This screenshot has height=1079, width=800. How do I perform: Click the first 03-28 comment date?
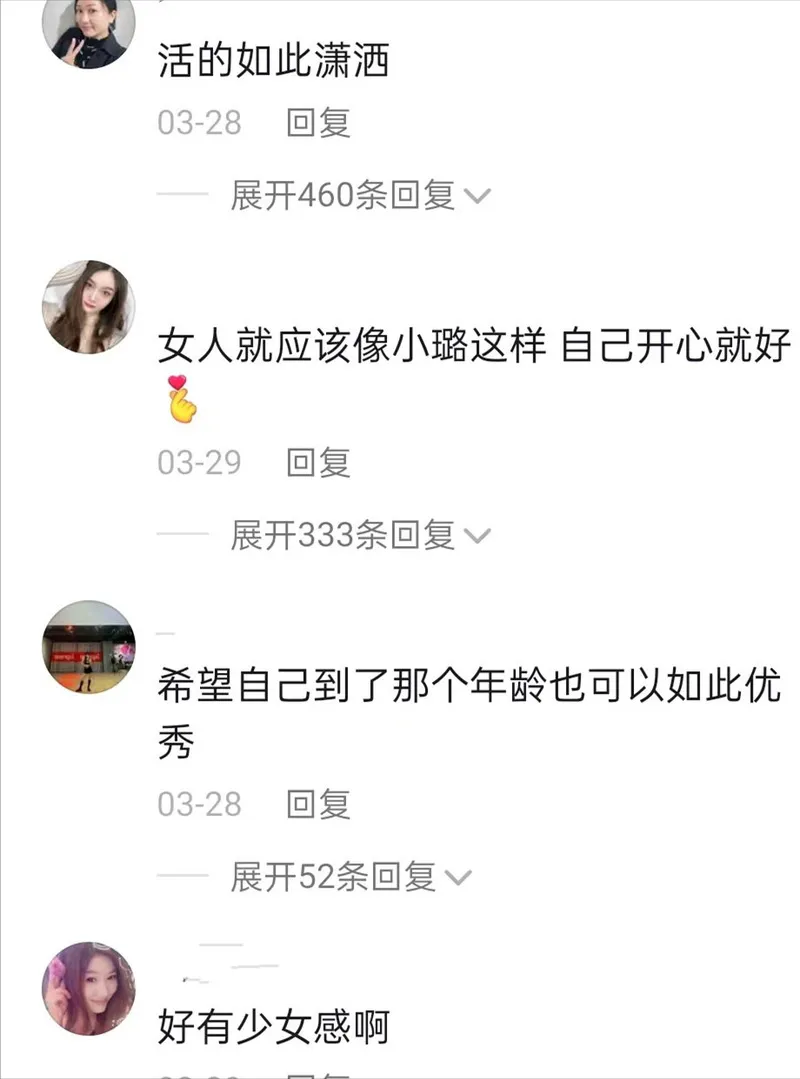pos(199,122)
